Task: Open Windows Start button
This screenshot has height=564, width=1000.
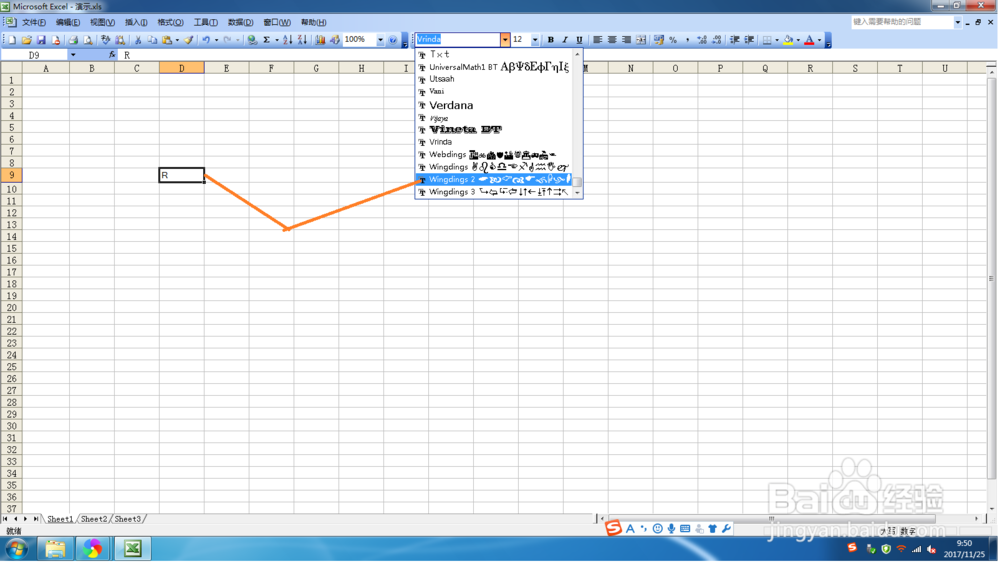Action: click(17, 549)
